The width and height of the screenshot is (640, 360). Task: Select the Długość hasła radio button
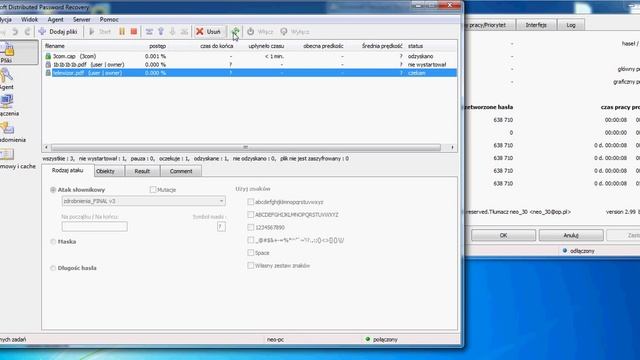53,268
